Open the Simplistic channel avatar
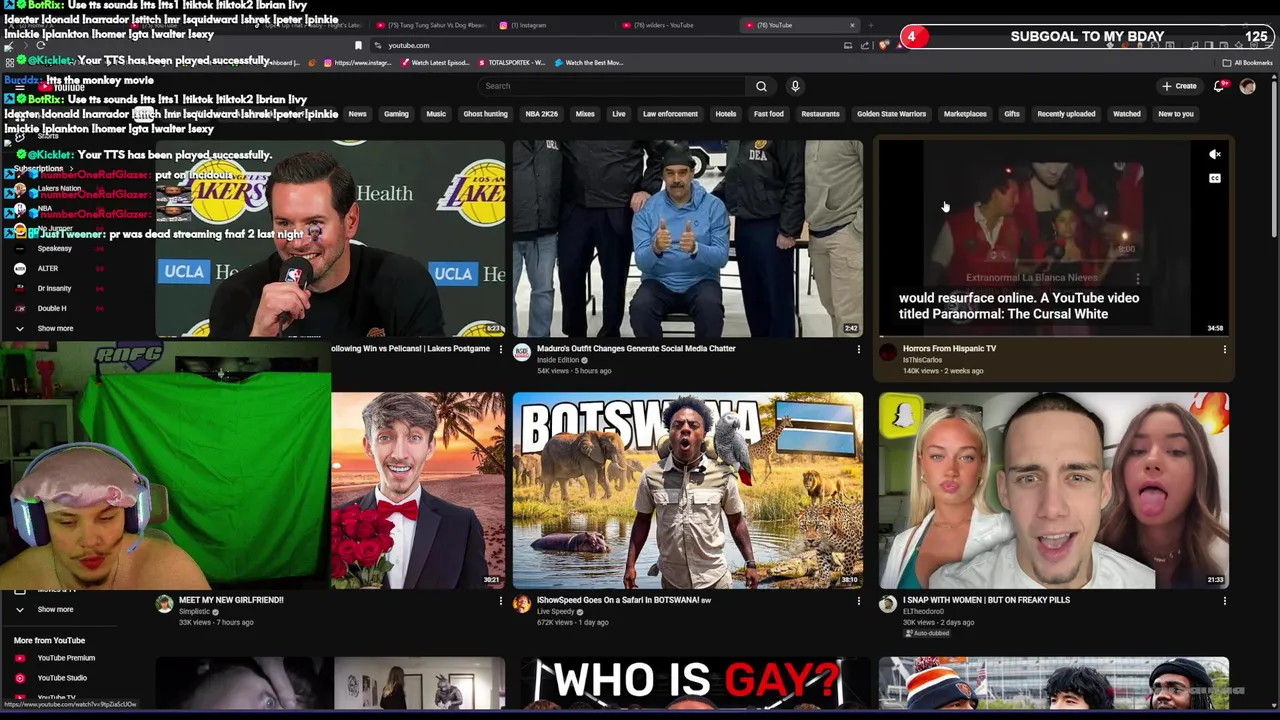 pyautogui.click(x=164, y=603)
